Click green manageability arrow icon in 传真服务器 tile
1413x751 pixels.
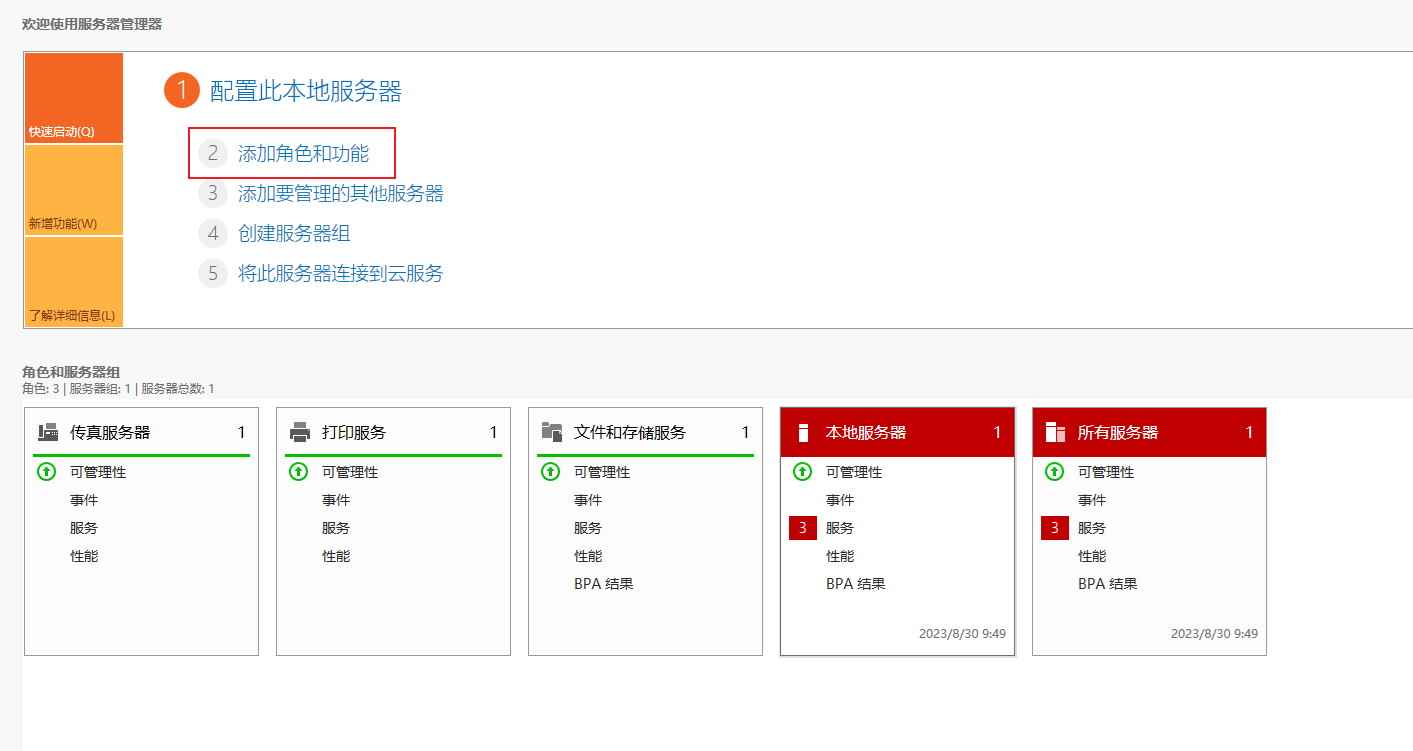(x=46, y=472)
